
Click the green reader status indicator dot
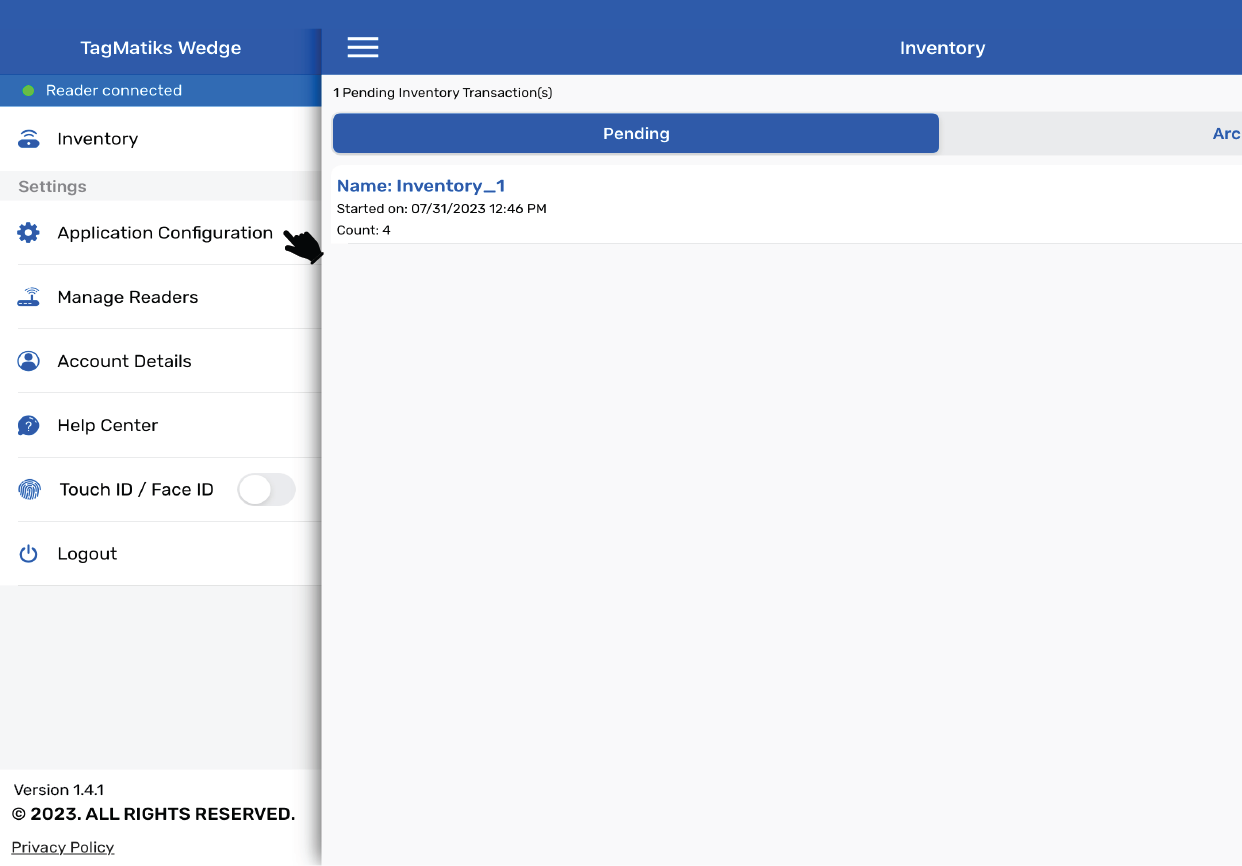pyautogui.click(x=29, y=91)
